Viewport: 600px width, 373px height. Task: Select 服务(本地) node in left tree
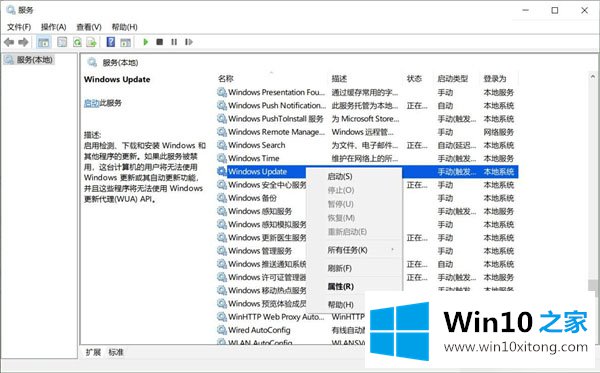29,60
